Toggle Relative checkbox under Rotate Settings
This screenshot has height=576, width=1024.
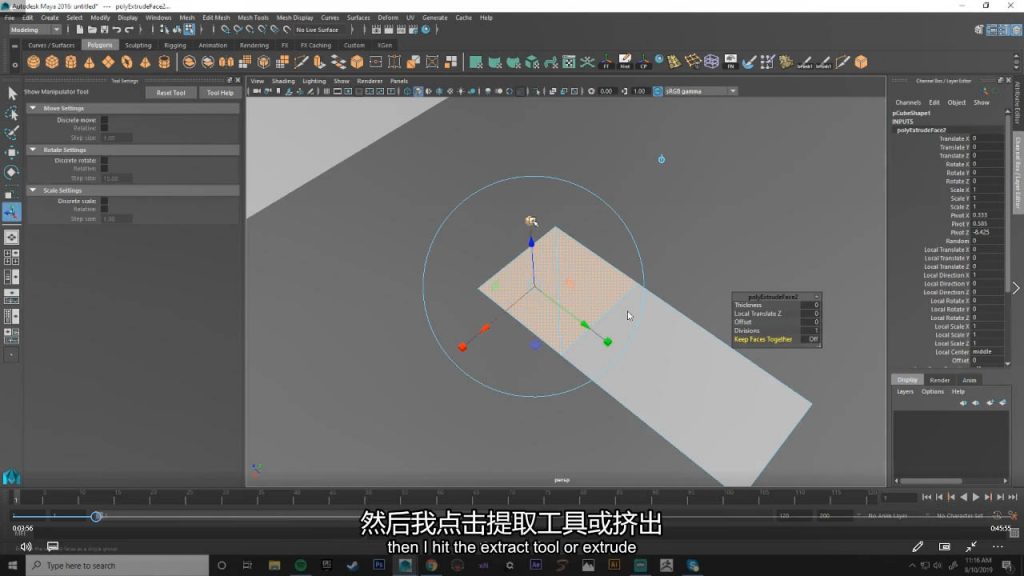pos(104,169)
